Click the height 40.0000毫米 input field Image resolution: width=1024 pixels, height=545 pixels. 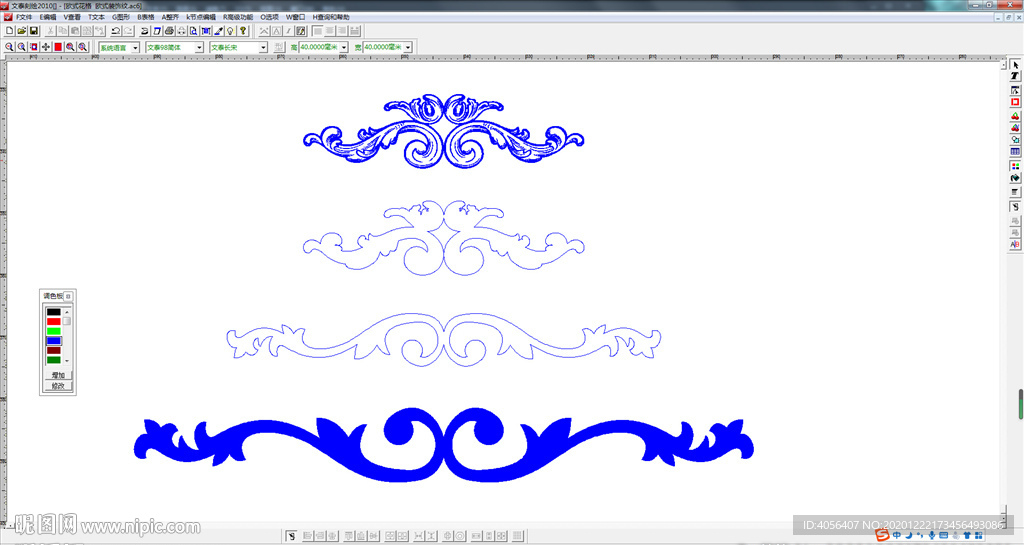pos(319,47)
